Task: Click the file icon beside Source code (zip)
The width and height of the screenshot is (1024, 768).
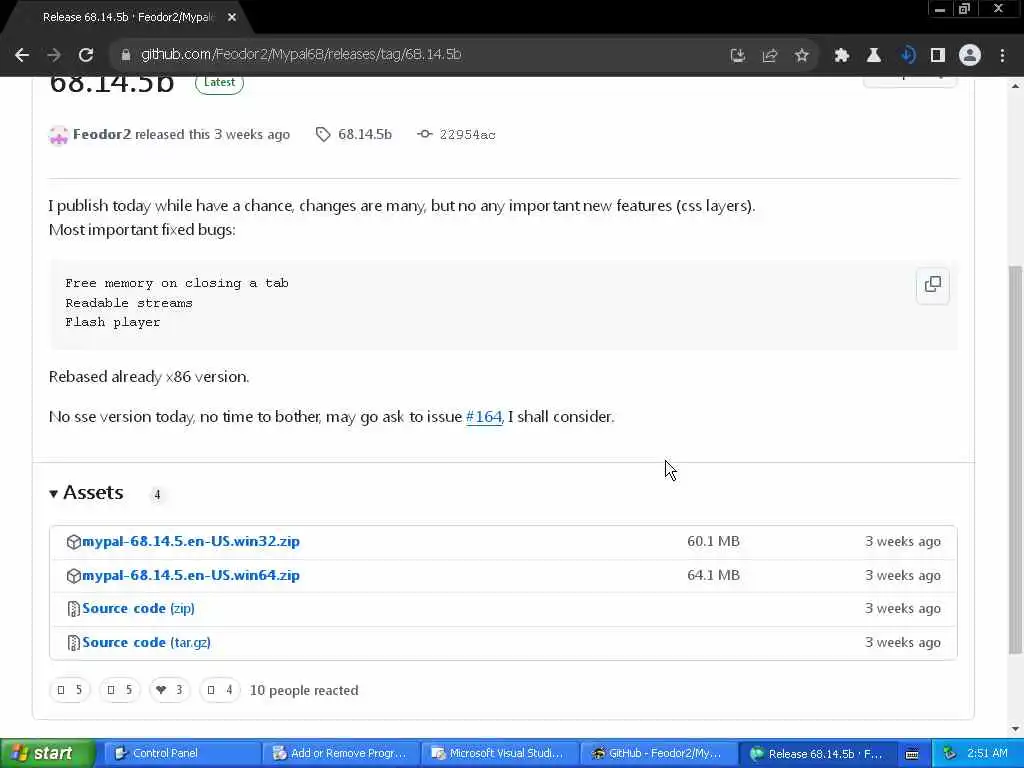Action: 73,609
